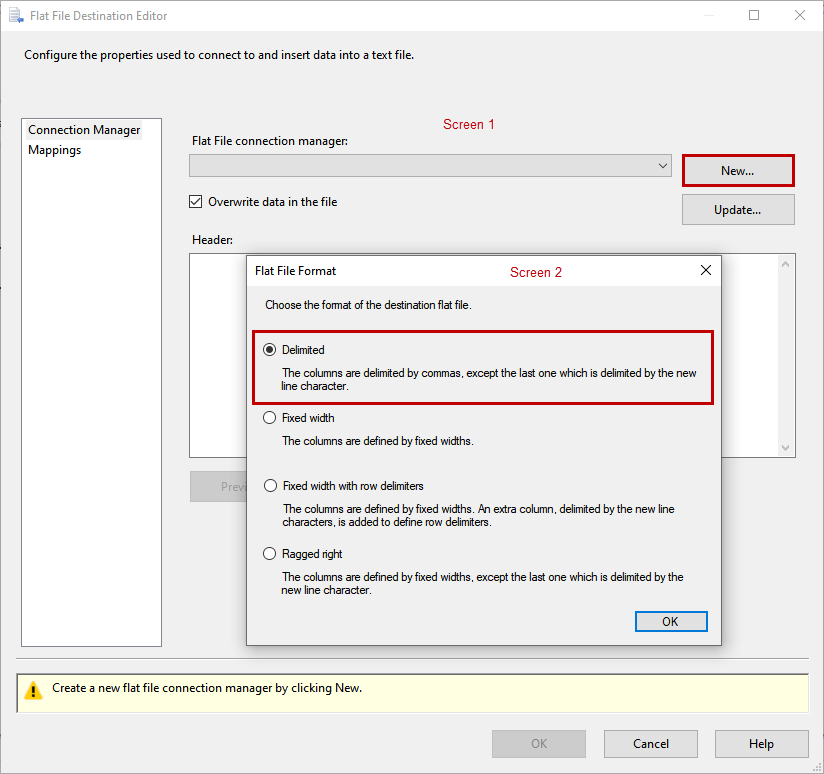Click the Update button
This screenshot has height=774, width=824.
click(737, 209)
